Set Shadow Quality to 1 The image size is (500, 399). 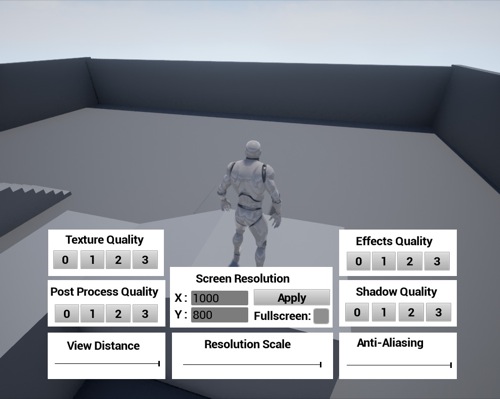point(384,312)
